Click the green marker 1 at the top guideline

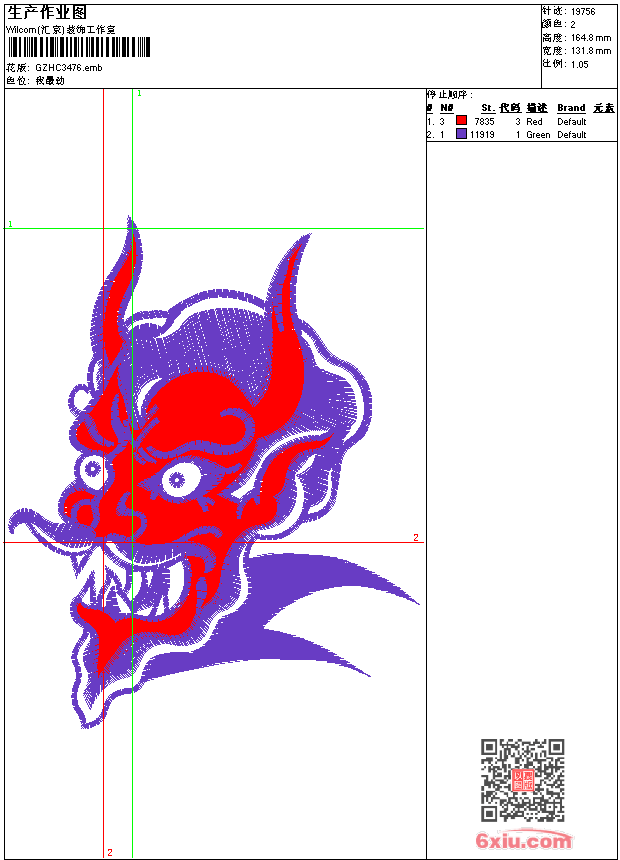139,93
